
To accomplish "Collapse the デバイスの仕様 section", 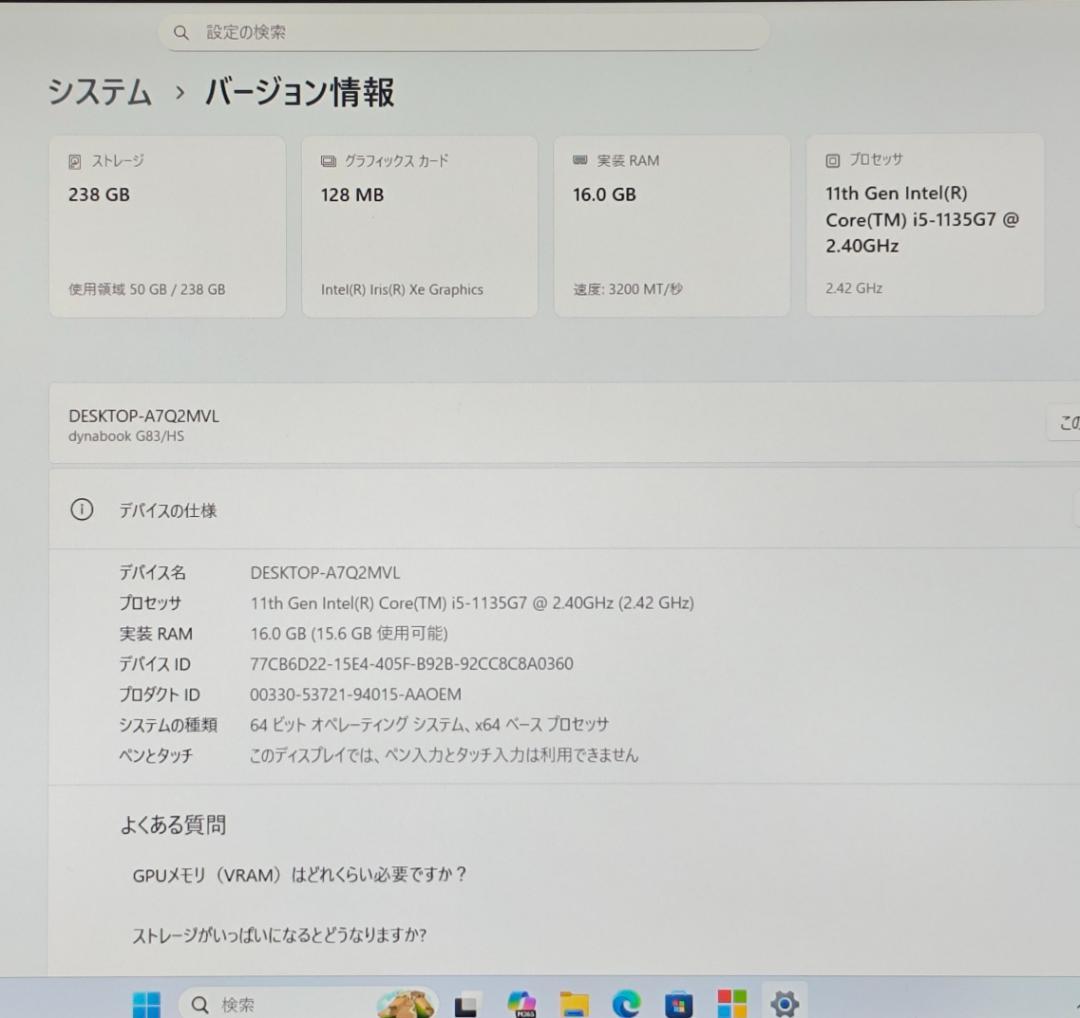I will [168, 510].
